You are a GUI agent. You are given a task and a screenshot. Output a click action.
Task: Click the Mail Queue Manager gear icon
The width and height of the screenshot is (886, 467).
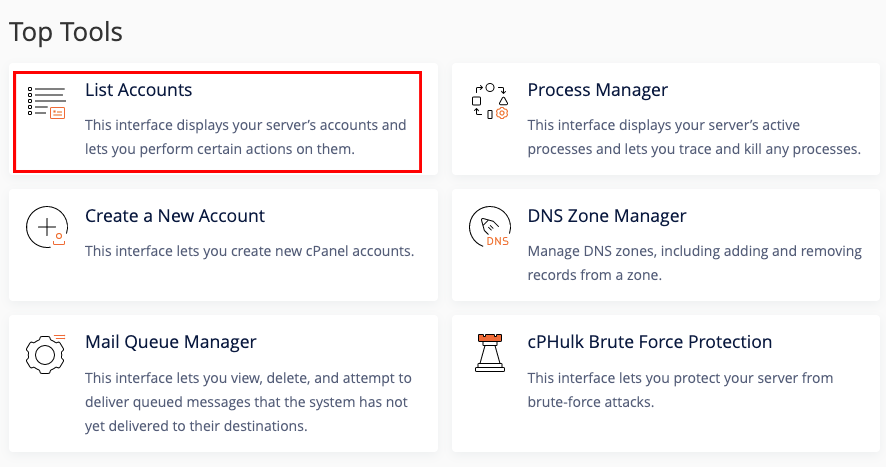coord(46,354)
